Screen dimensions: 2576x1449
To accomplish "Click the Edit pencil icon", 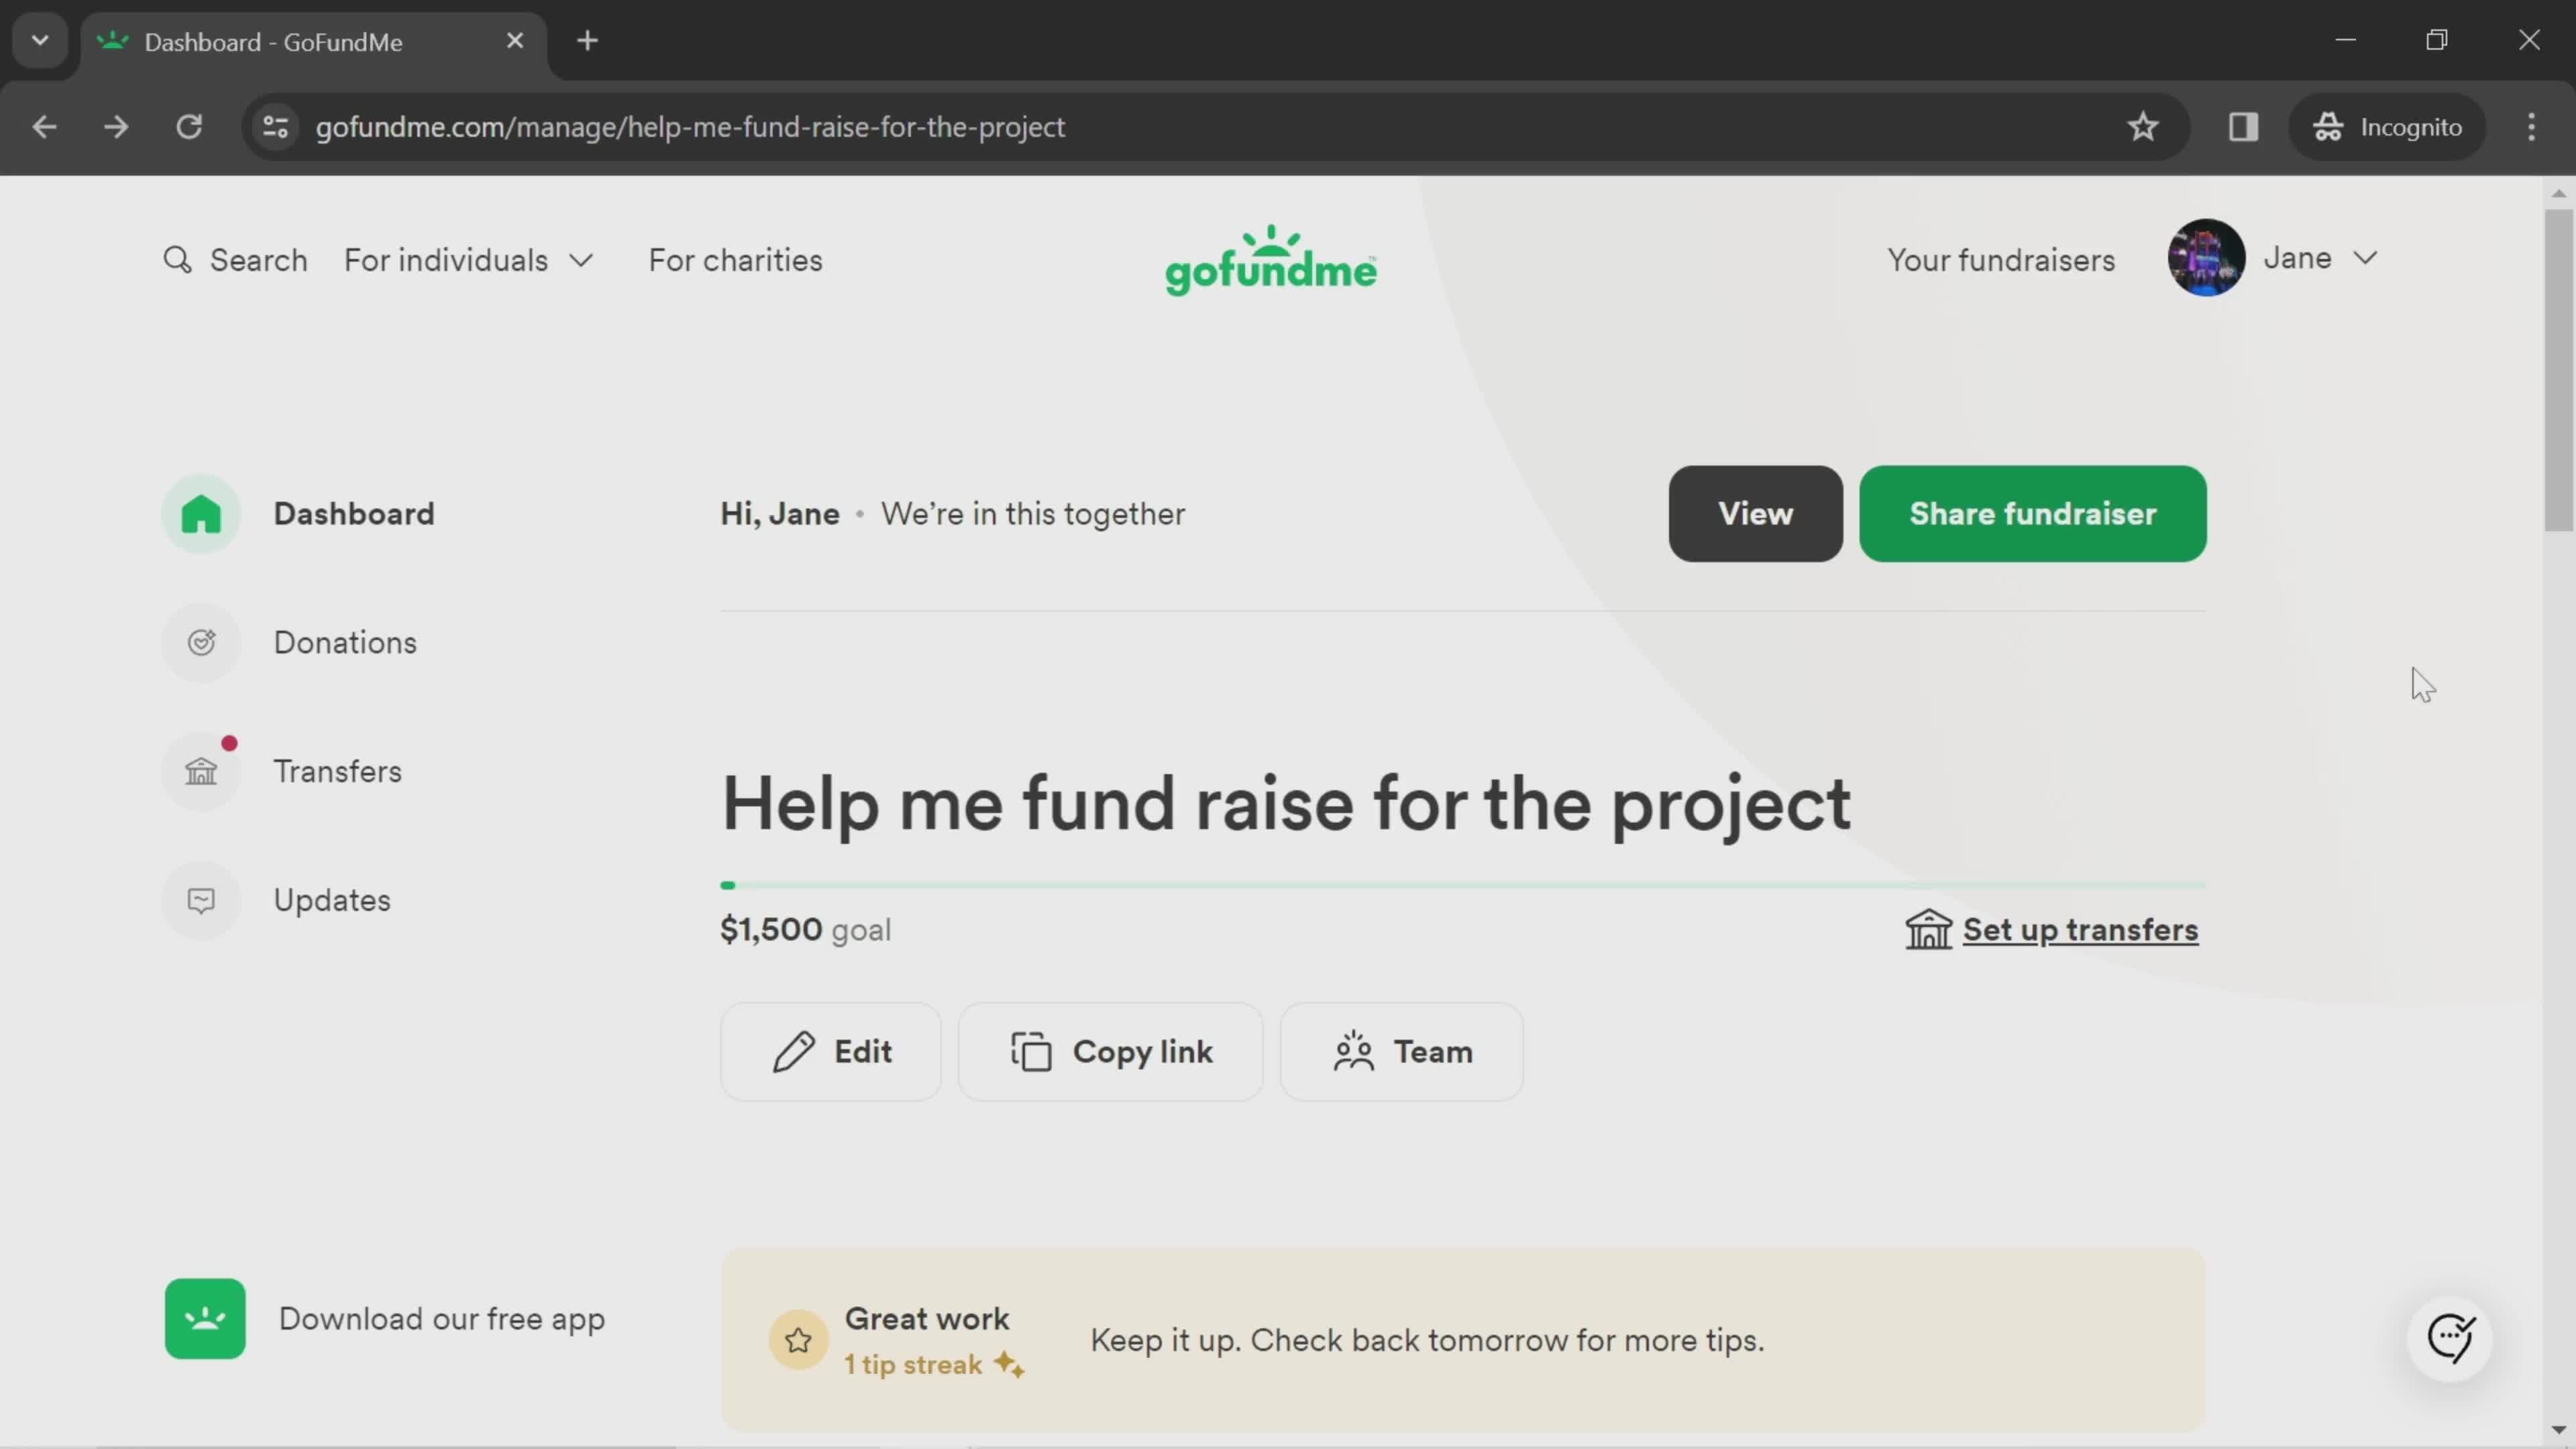I will pos(793,1051).
